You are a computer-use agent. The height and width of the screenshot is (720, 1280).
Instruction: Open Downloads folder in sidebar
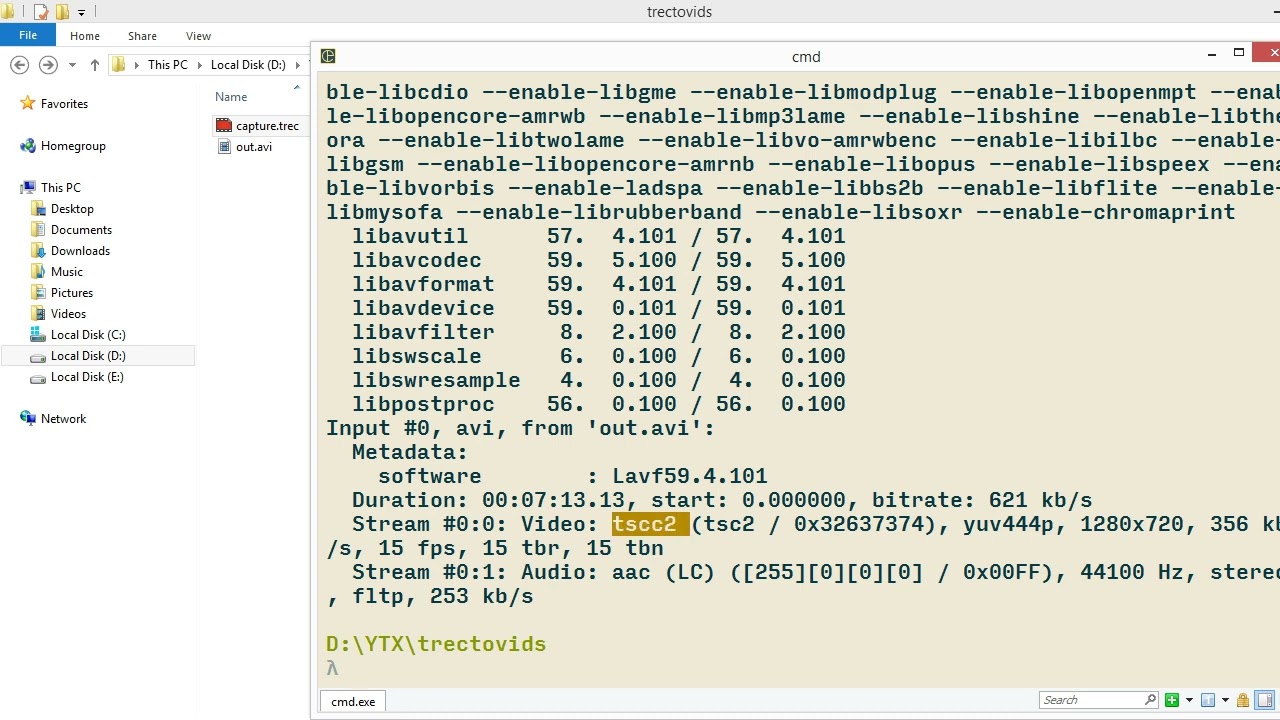(80, 251)
